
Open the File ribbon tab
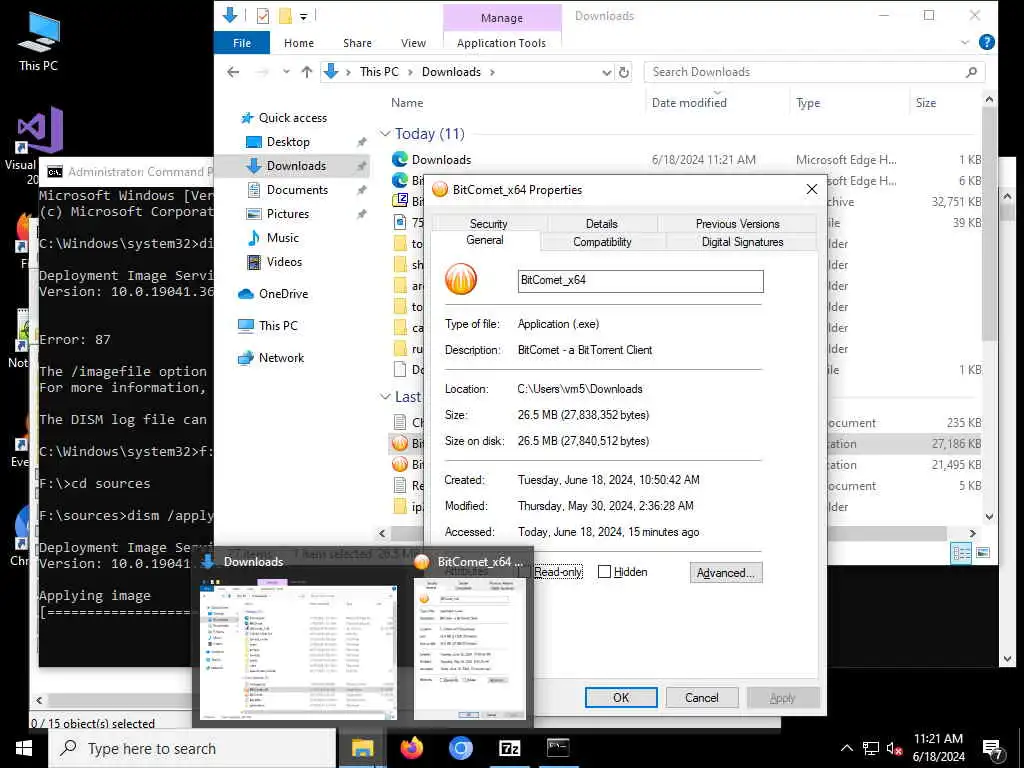242,43
